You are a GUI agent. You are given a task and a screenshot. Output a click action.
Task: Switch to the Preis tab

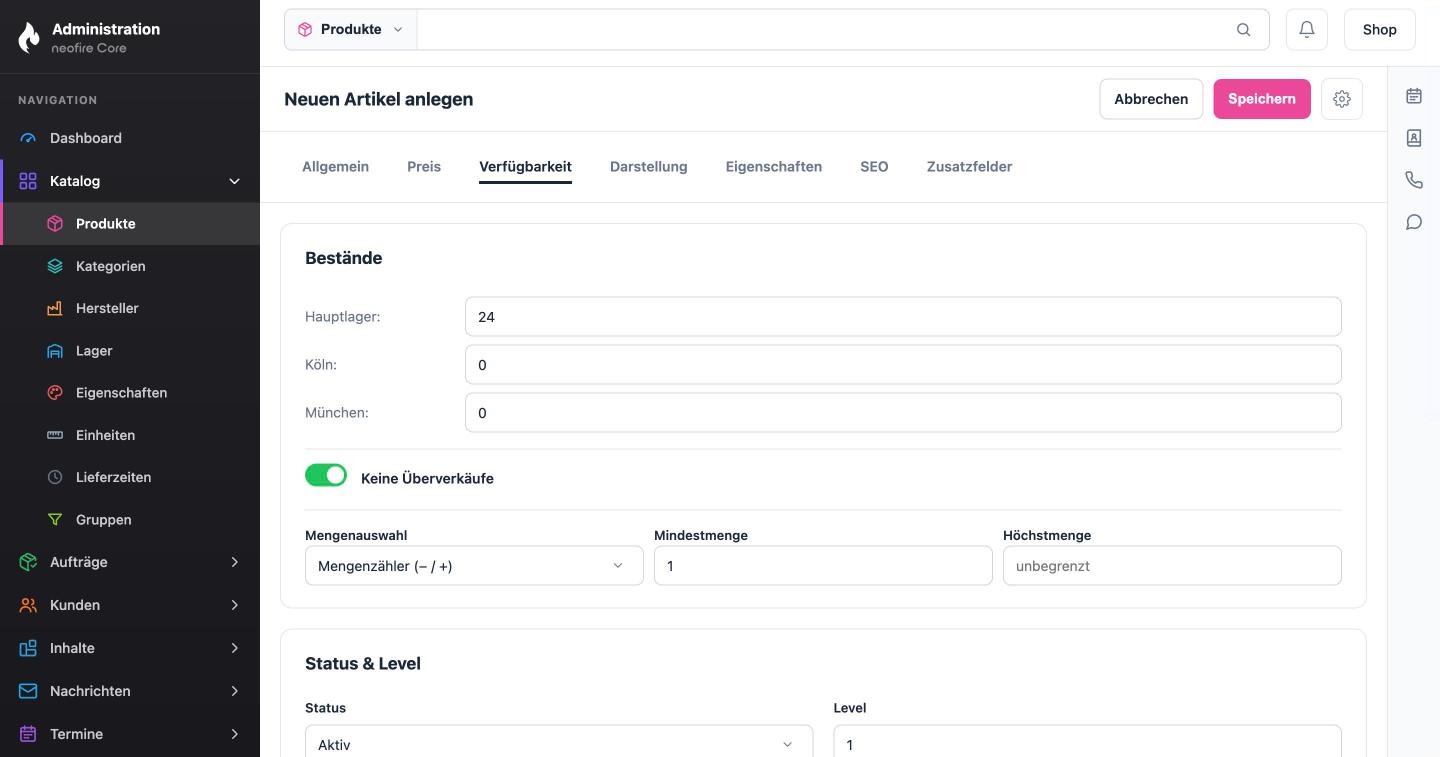click(x=424, y=167)
